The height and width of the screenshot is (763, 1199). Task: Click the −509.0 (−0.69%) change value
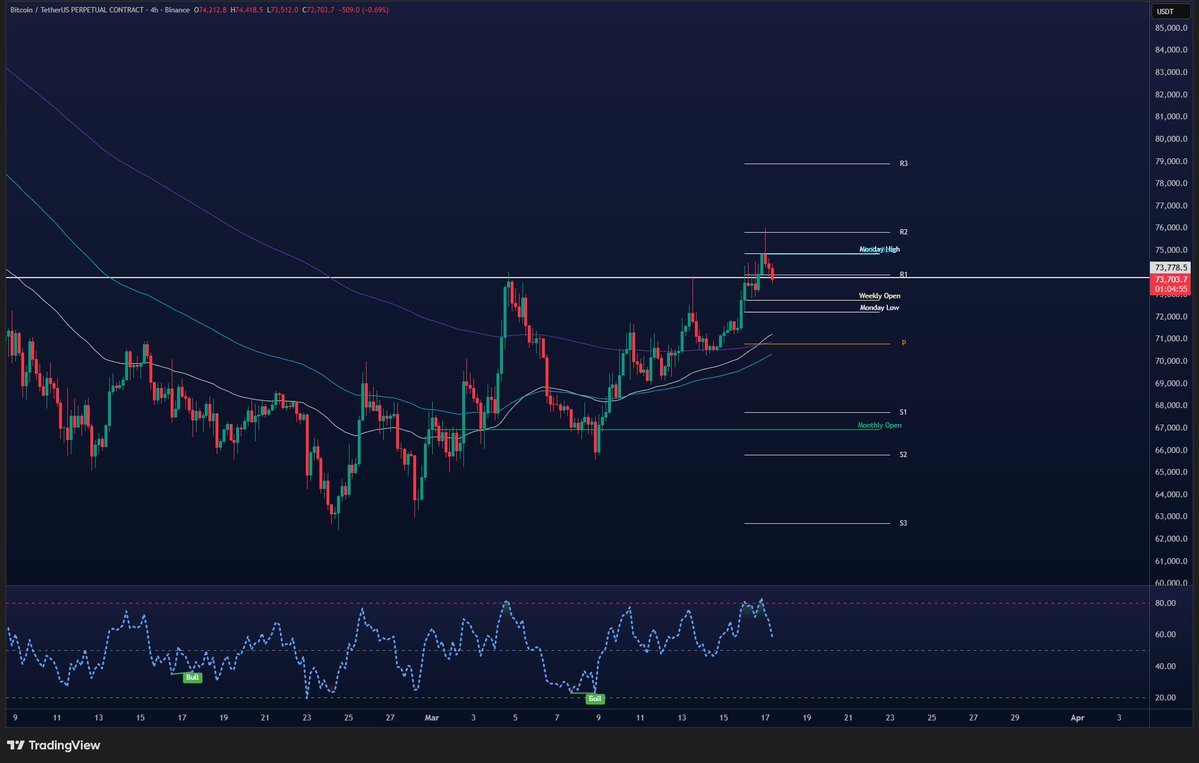tap(363, 10)
